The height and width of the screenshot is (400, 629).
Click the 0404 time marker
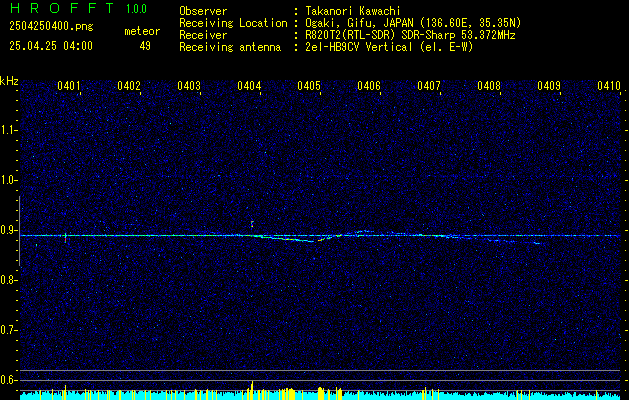point(249,85)
